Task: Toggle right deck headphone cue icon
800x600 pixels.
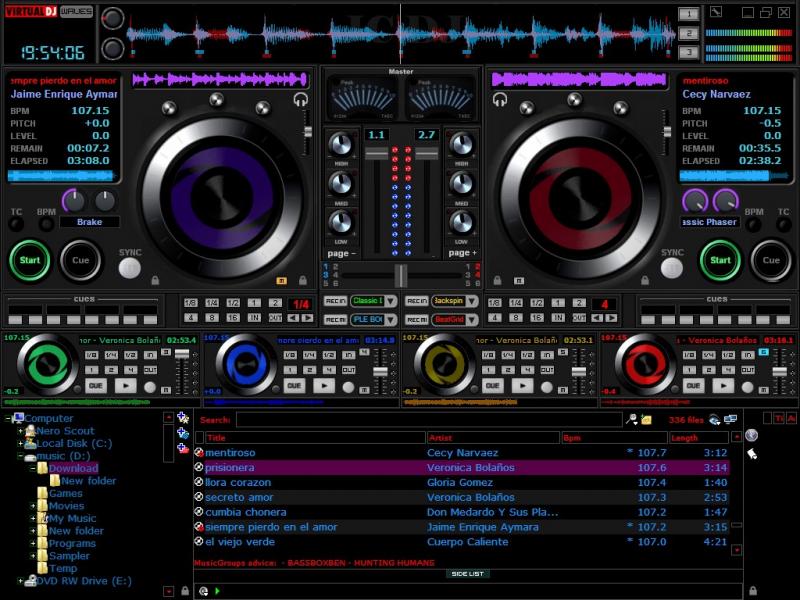Action: pos(500,100)
